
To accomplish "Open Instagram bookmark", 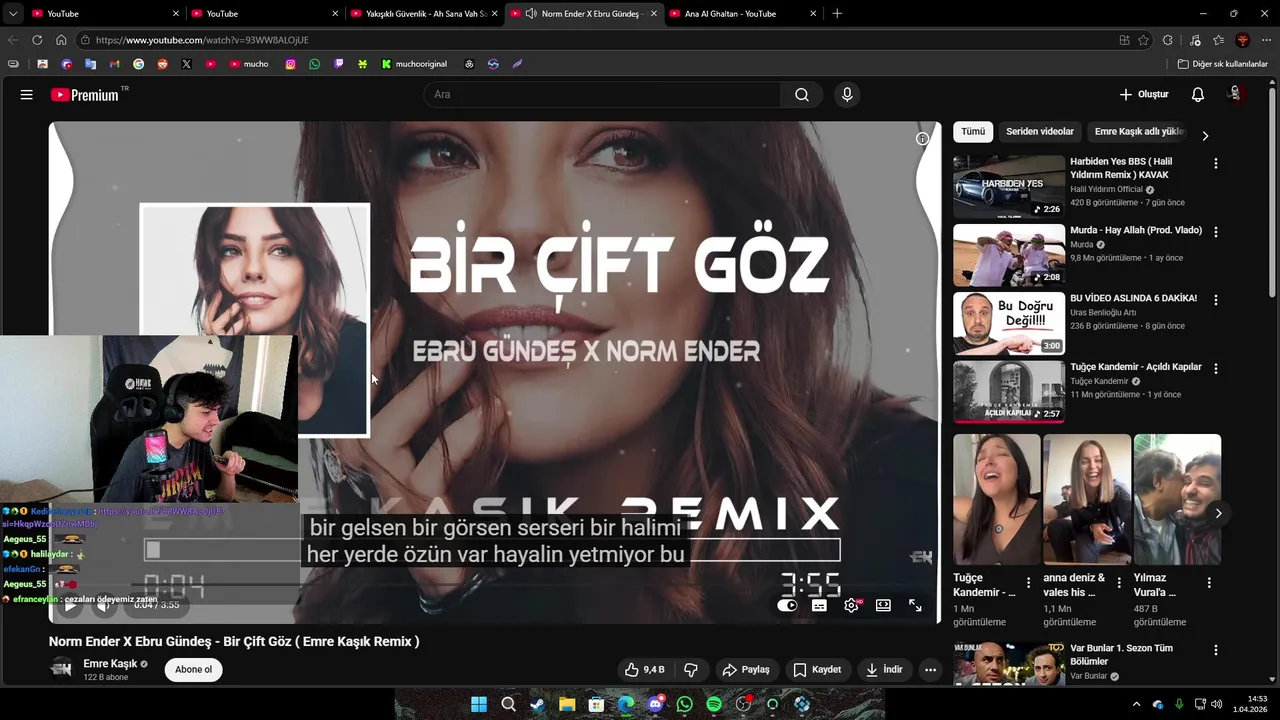I will tap(291, 64).
